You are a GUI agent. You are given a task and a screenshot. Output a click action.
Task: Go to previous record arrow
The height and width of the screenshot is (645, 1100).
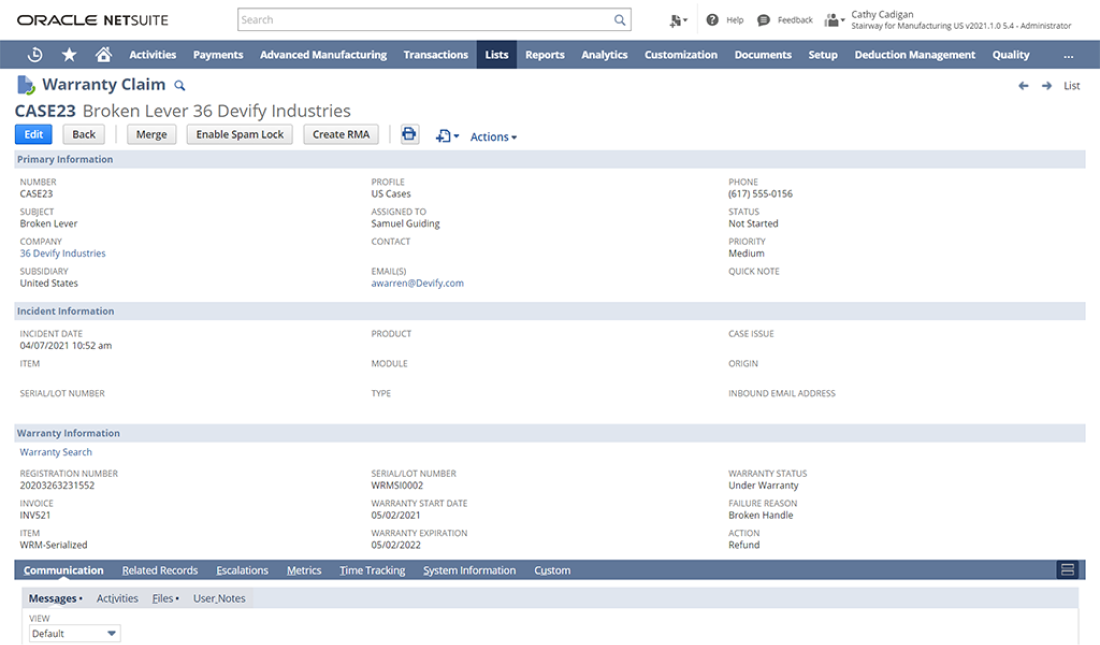pos(1023,86)
